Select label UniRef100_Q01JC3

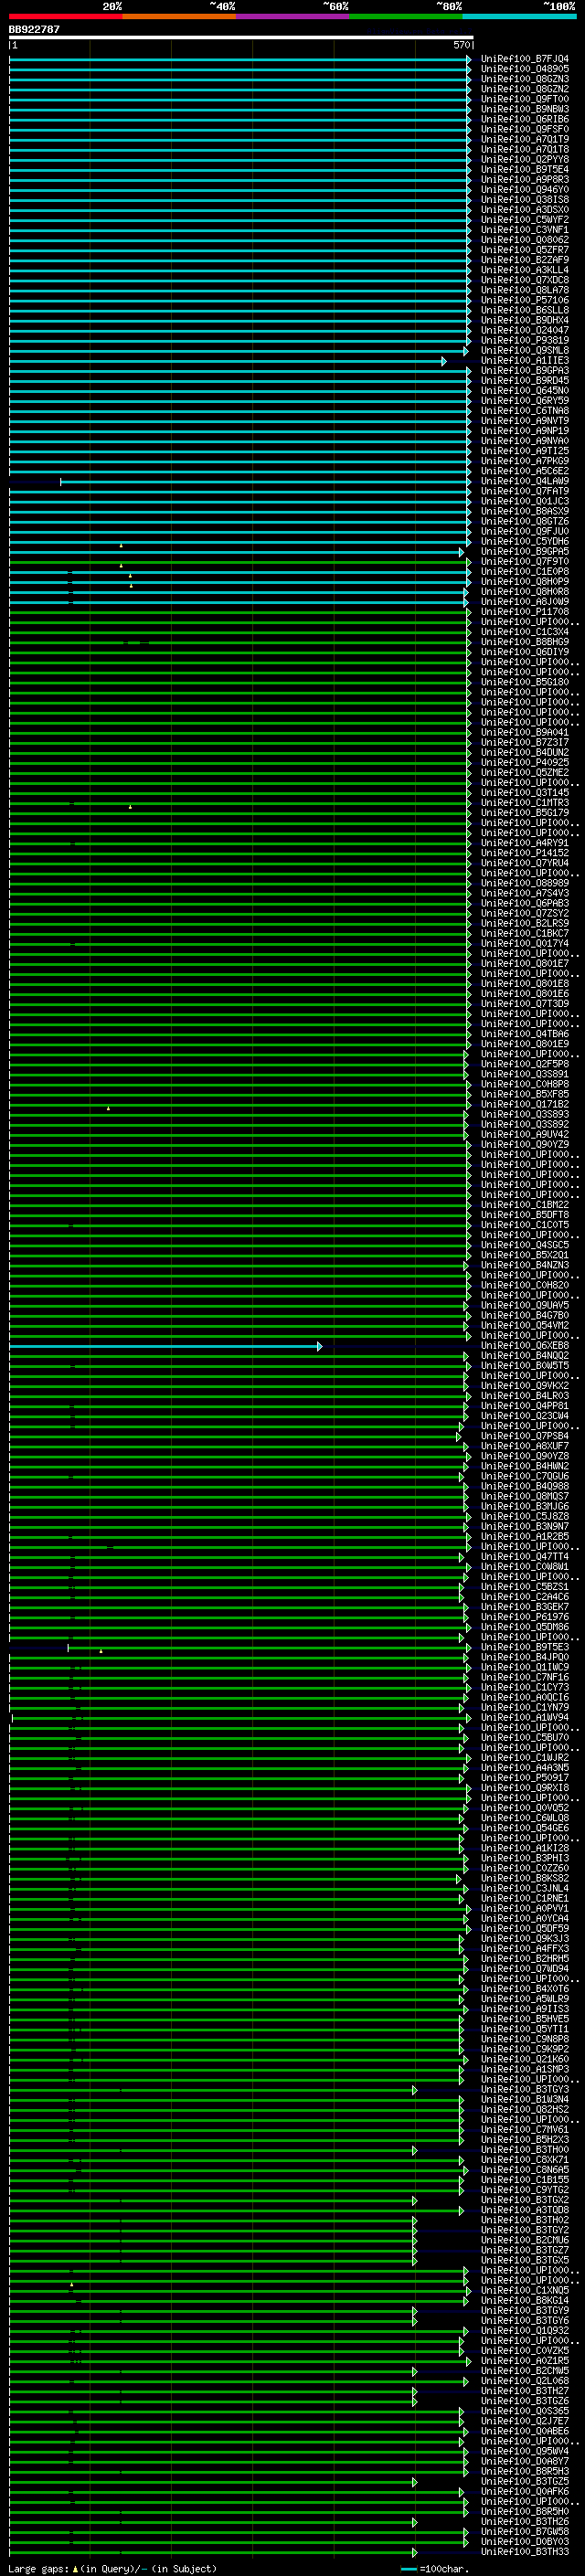click(x=525, y=502)
